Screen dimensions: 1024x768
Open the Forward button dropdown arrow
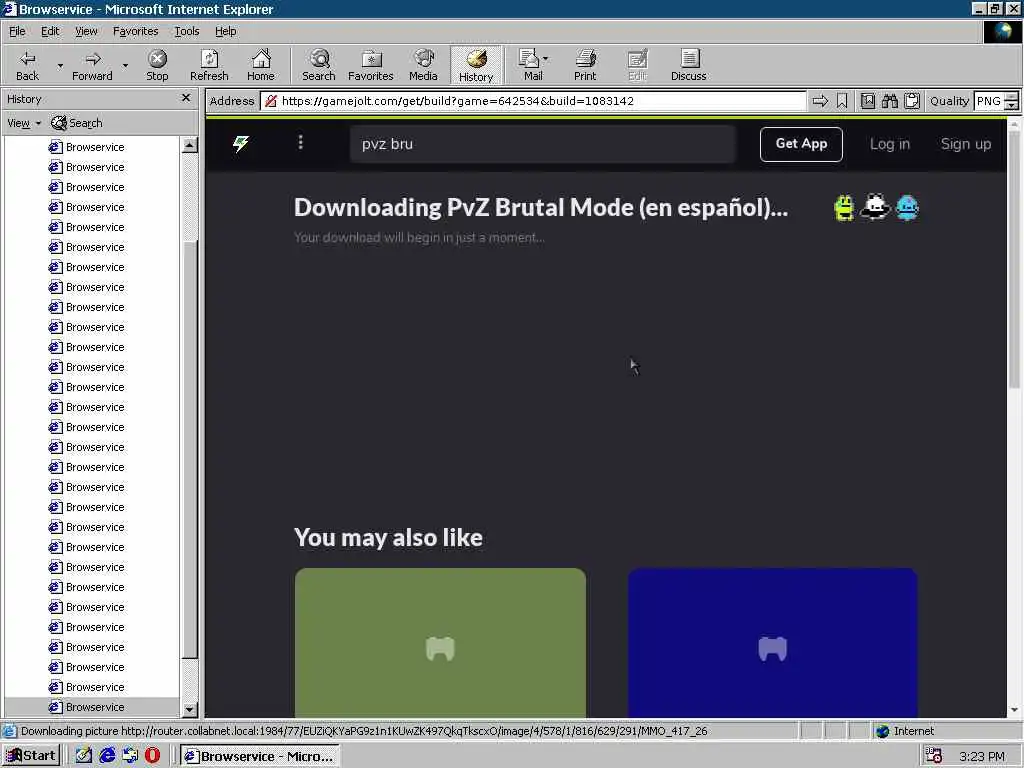pos(125,65)
